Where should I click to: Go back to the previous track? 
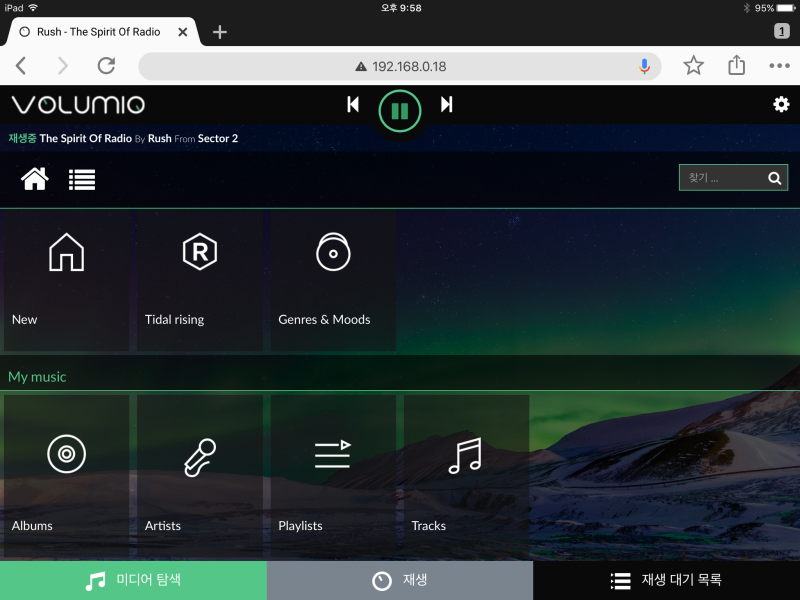tap(353, 104)
